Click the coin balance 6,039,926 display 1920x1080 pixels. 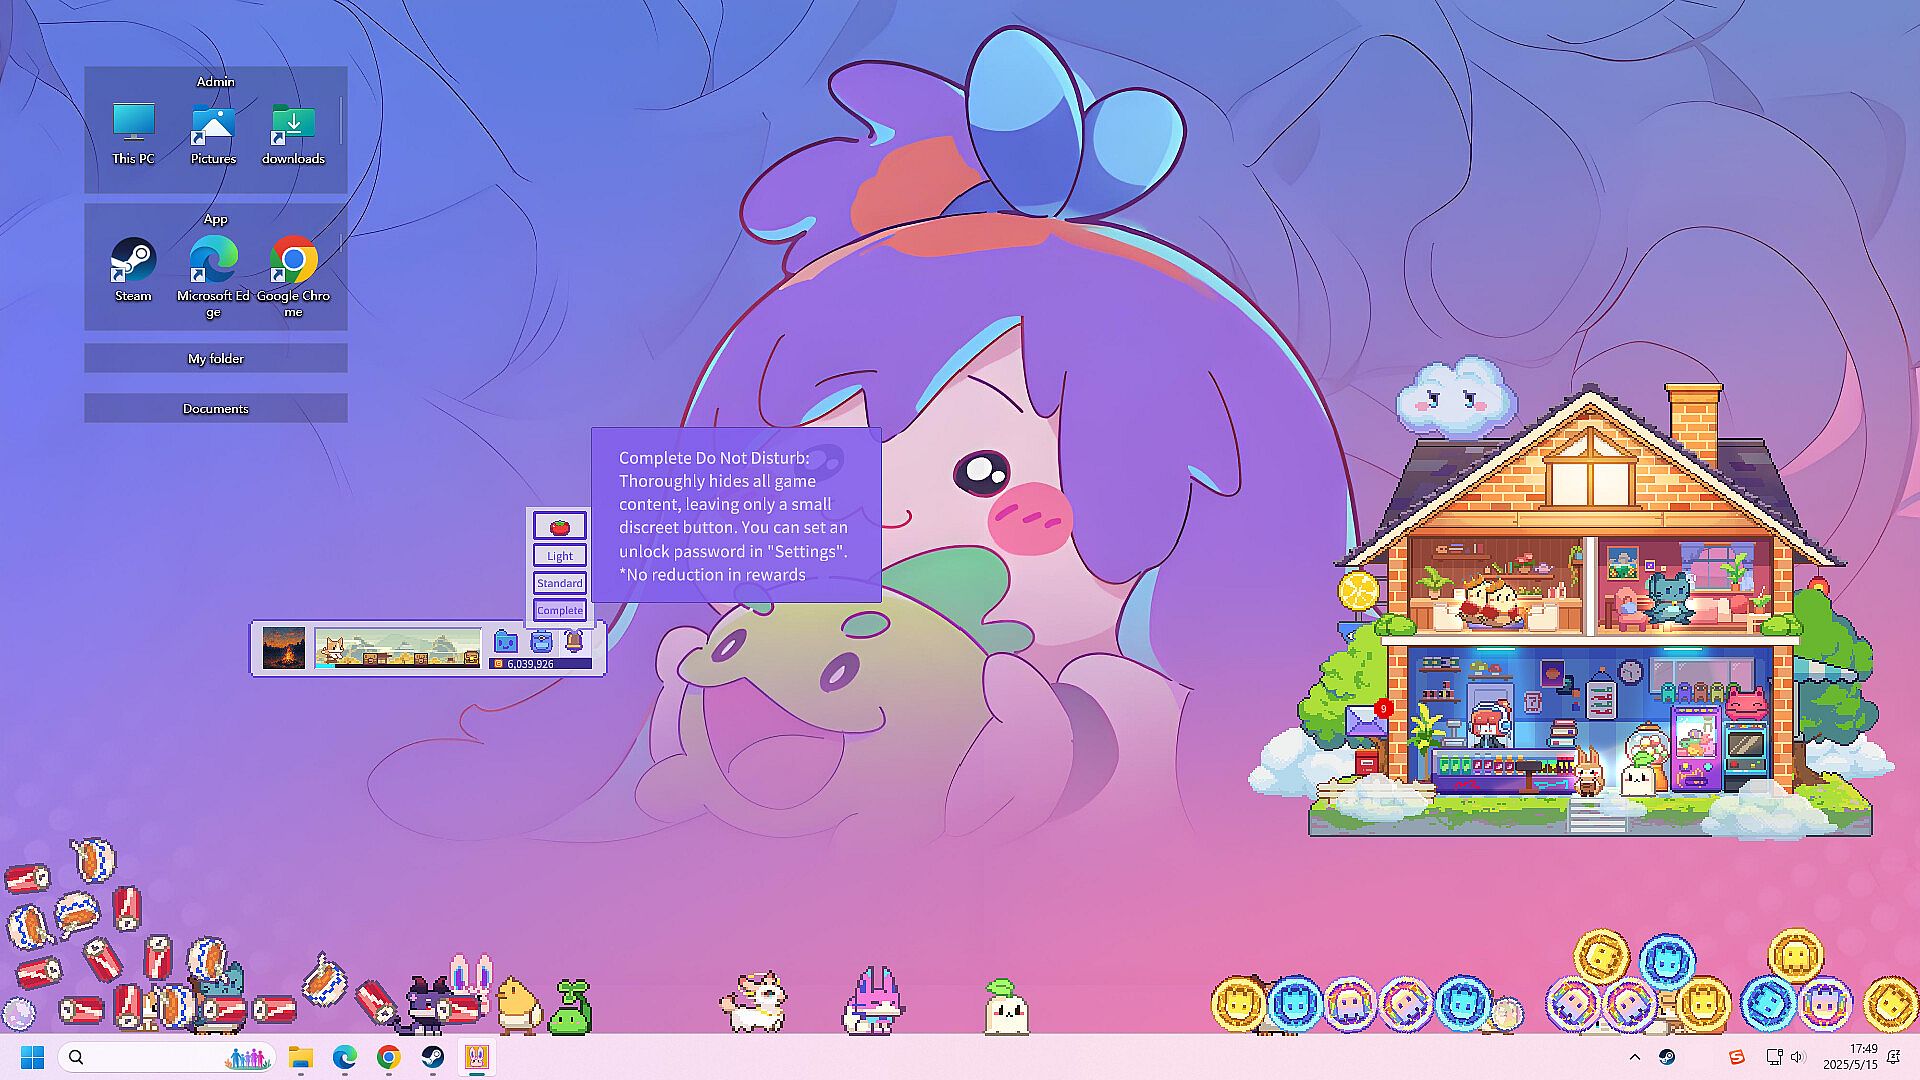(540, 664)
